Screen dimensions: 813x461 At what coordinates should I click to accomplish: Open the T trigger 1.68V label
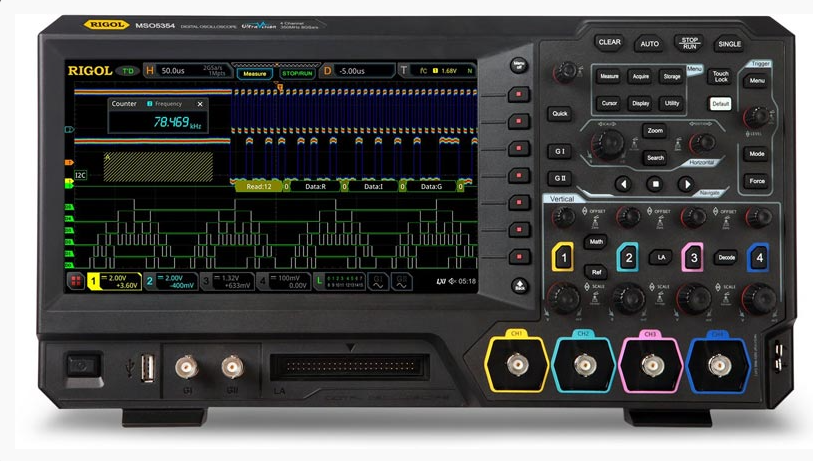[437, 71]
